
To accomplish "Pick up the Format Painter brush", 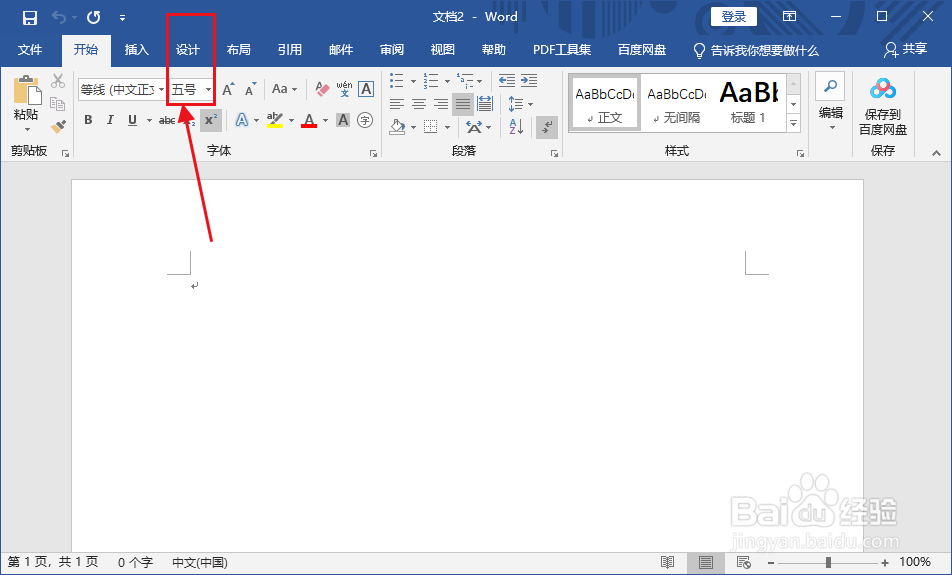I will (x=58, y=126).
